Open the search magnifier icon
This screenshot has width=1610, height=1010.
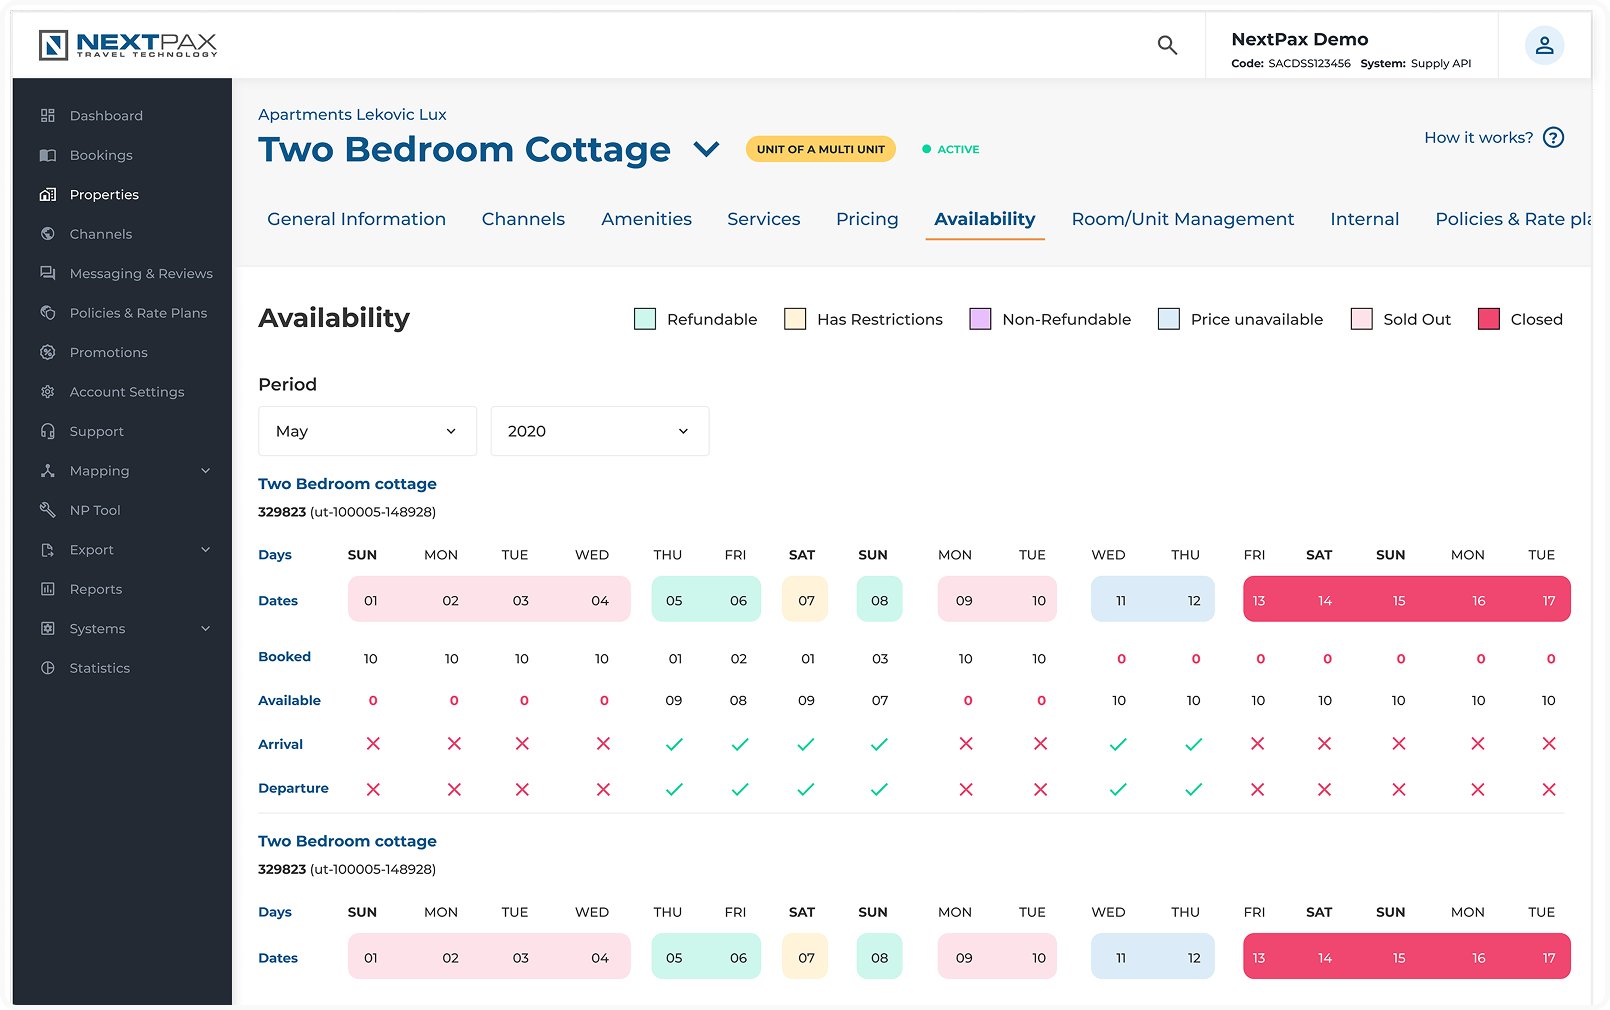click(1166, 45)
